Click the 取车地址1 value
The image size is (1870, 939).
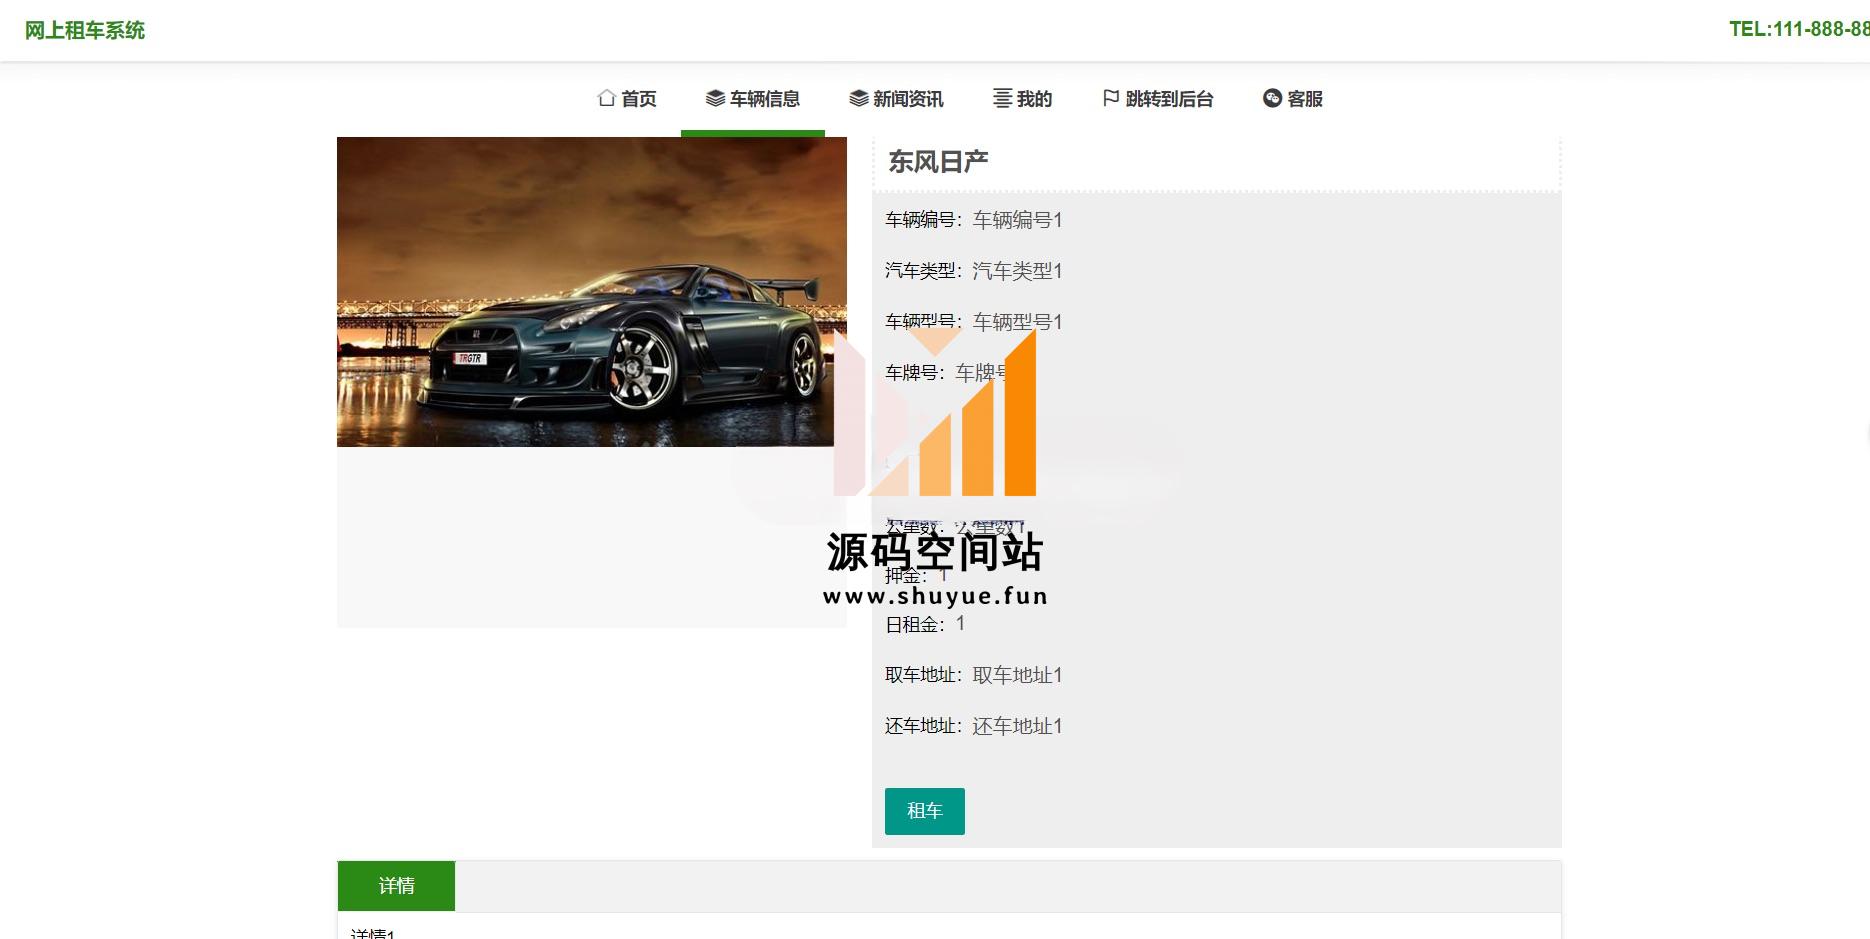[x=1017, y=675]
